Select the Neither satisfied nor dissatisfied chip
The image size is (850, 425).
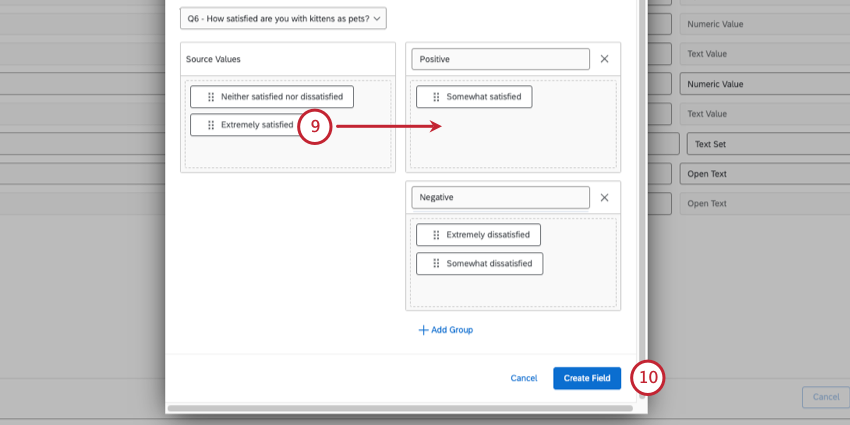pos(272,97)
